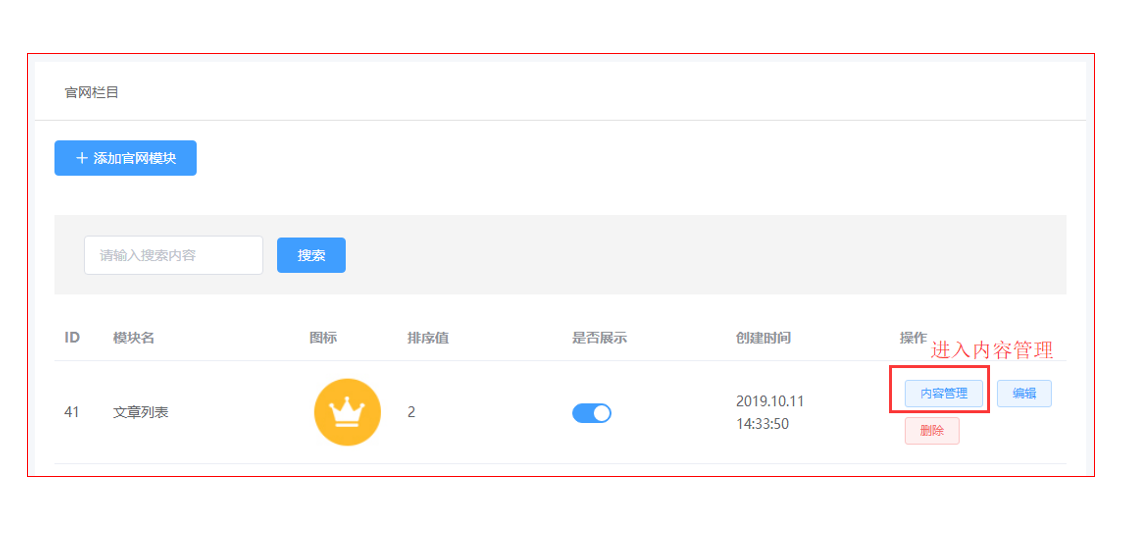Screen dimensions: 1148x539
Task: Click the ID value 41
Action: pyautogui.click(x=72, y=412)
